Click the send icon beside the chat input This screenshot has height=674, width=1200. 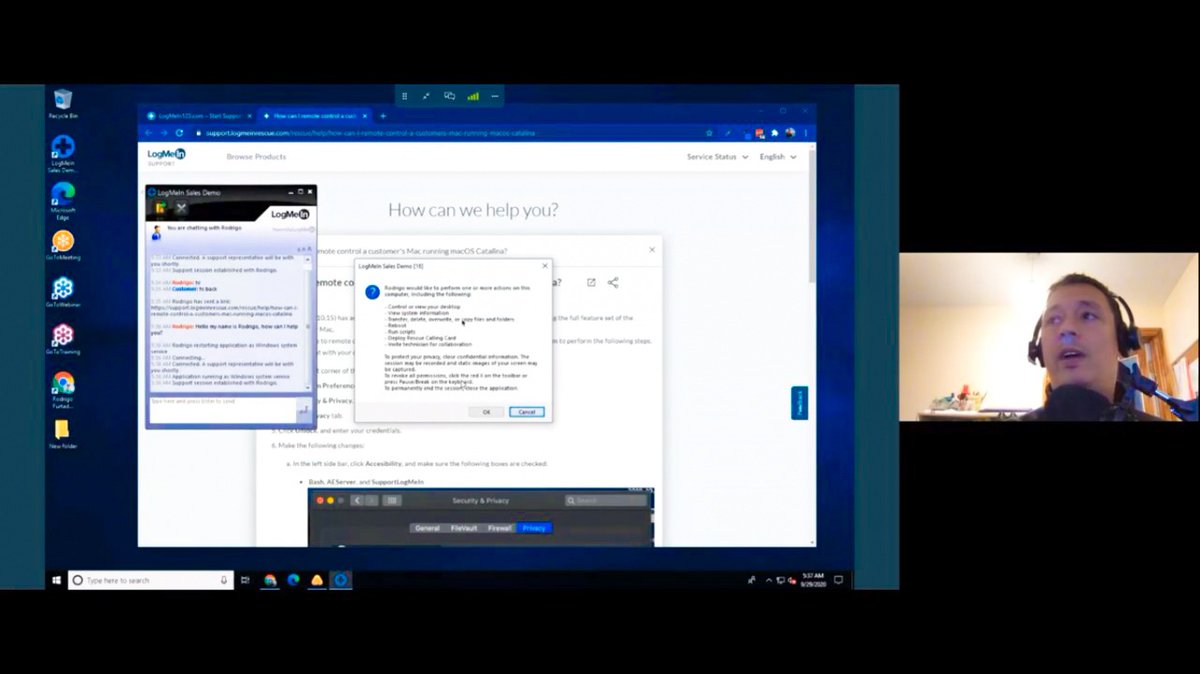tap(303, 408)
